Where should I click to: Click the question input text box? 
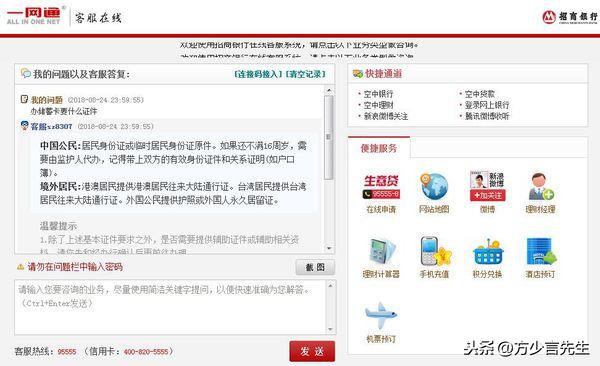coord(171,307)
